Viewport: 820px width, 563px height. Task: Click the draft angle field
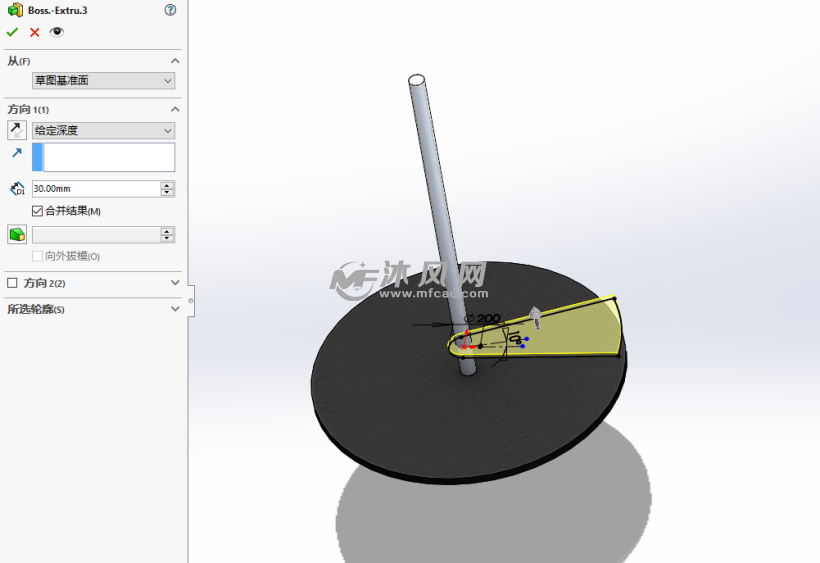(x=96, y=235)
